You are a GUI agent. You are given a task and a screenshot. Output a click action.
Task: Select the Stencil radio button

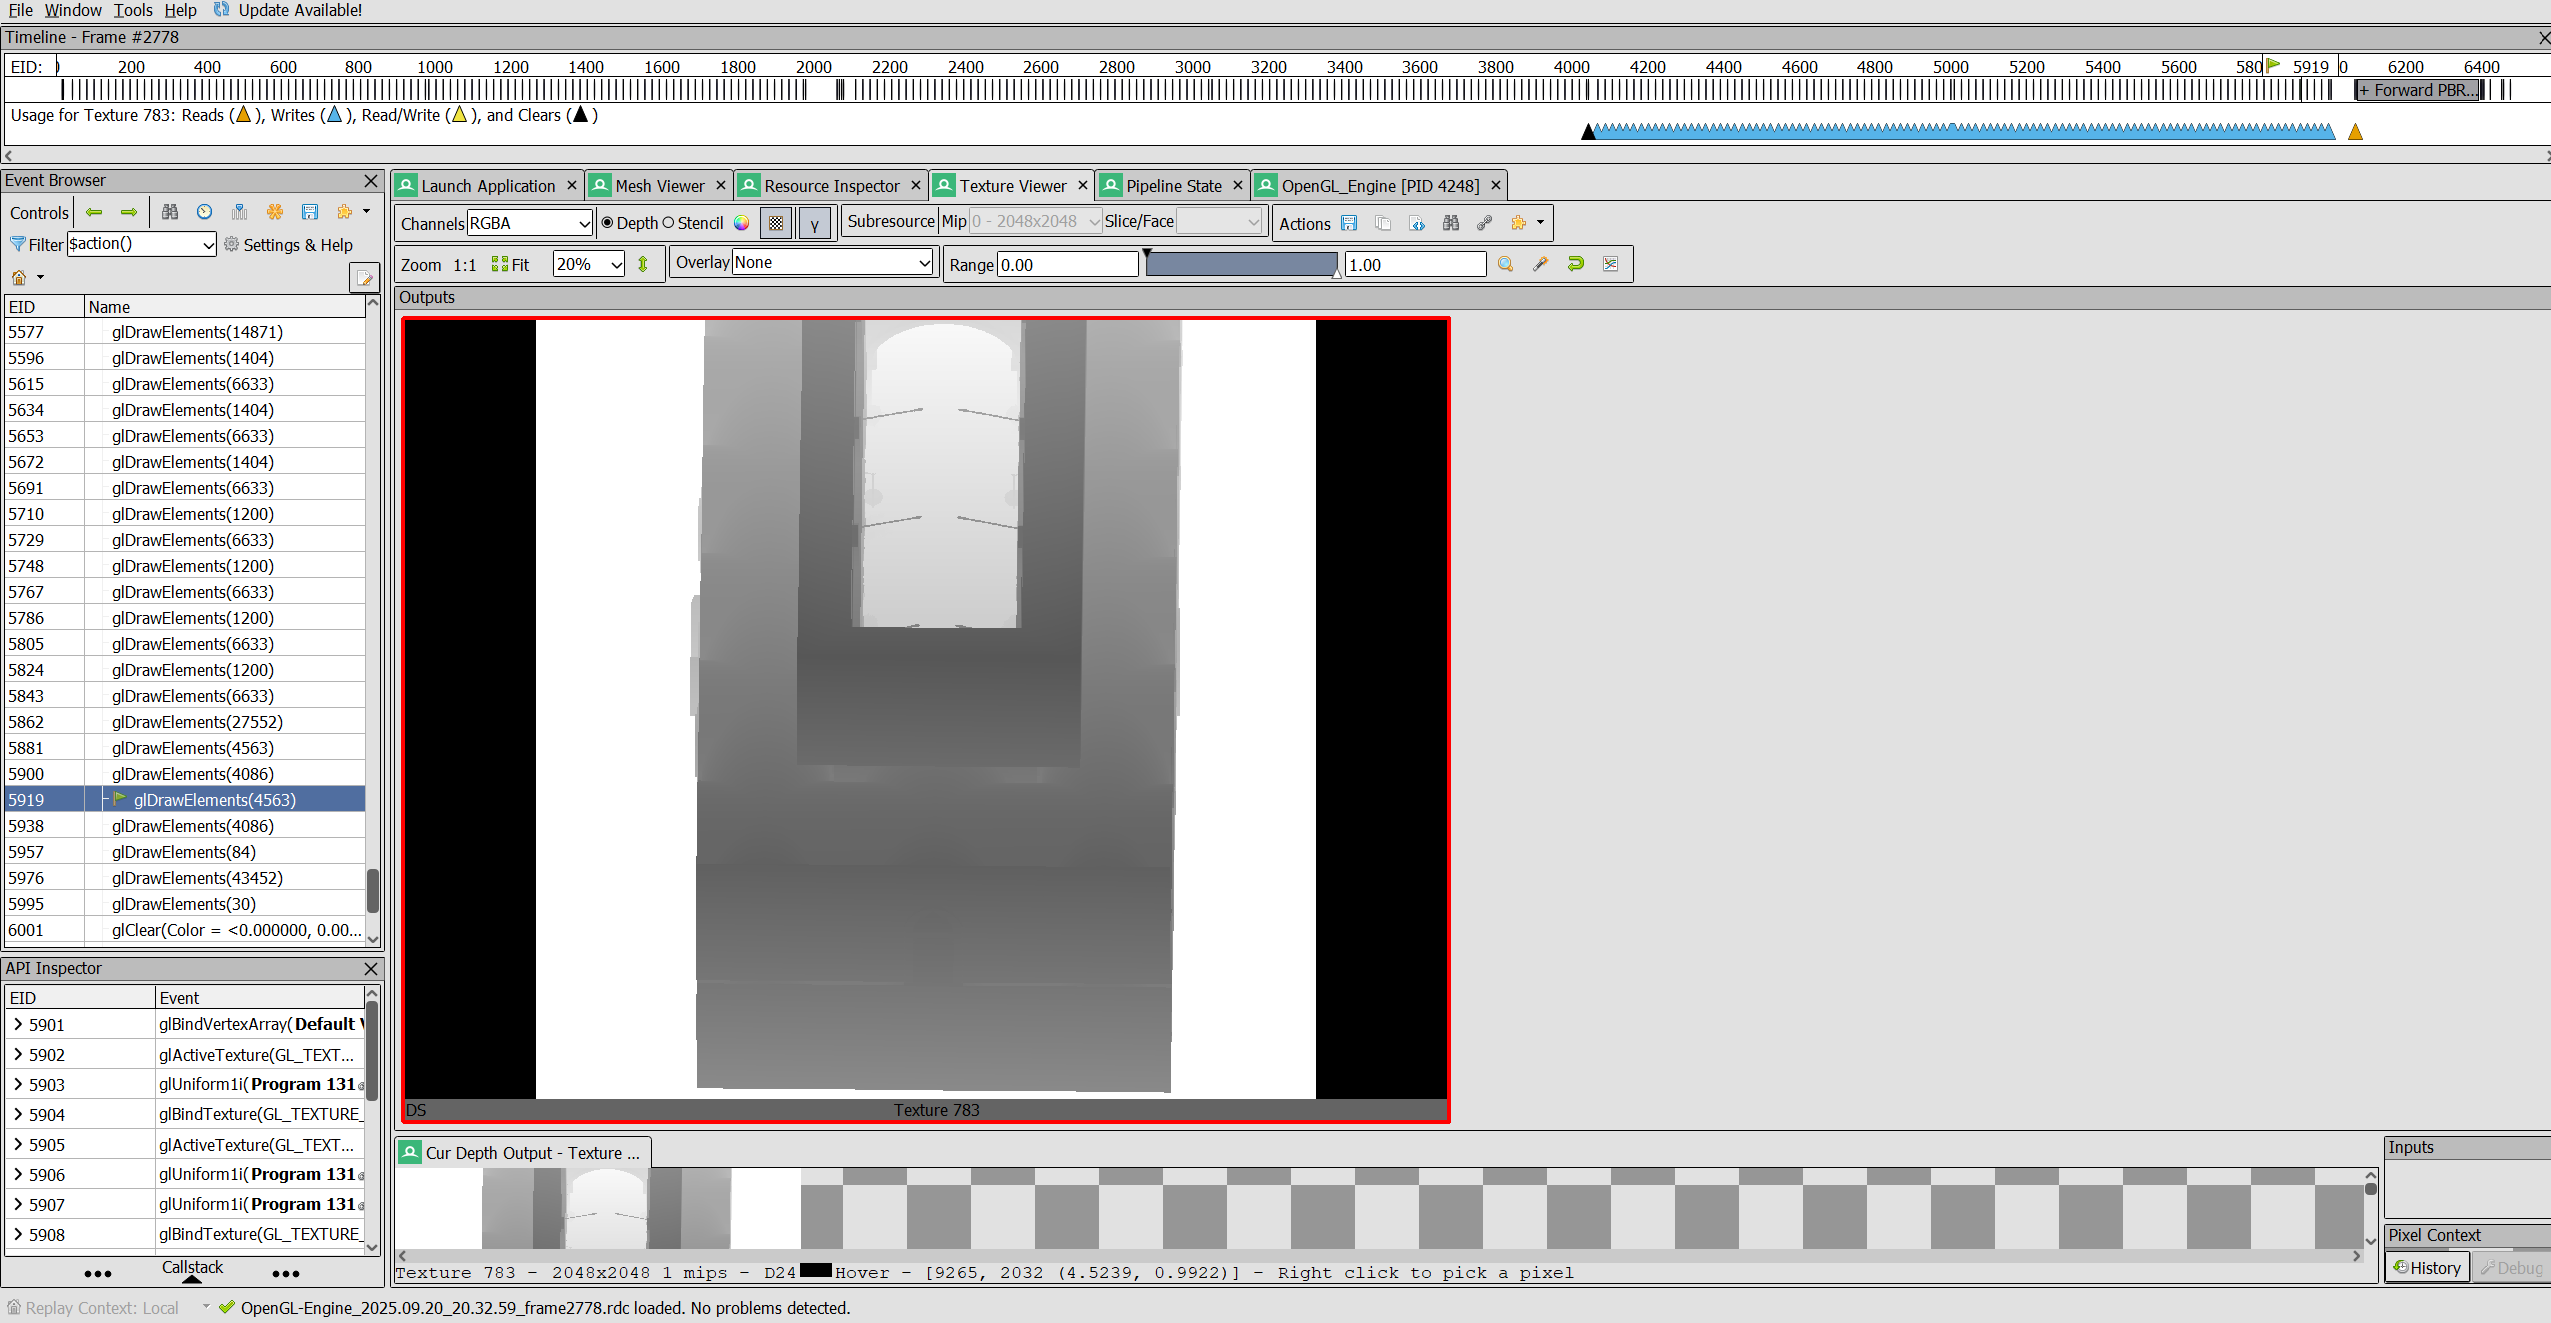(x=669, y=223)
